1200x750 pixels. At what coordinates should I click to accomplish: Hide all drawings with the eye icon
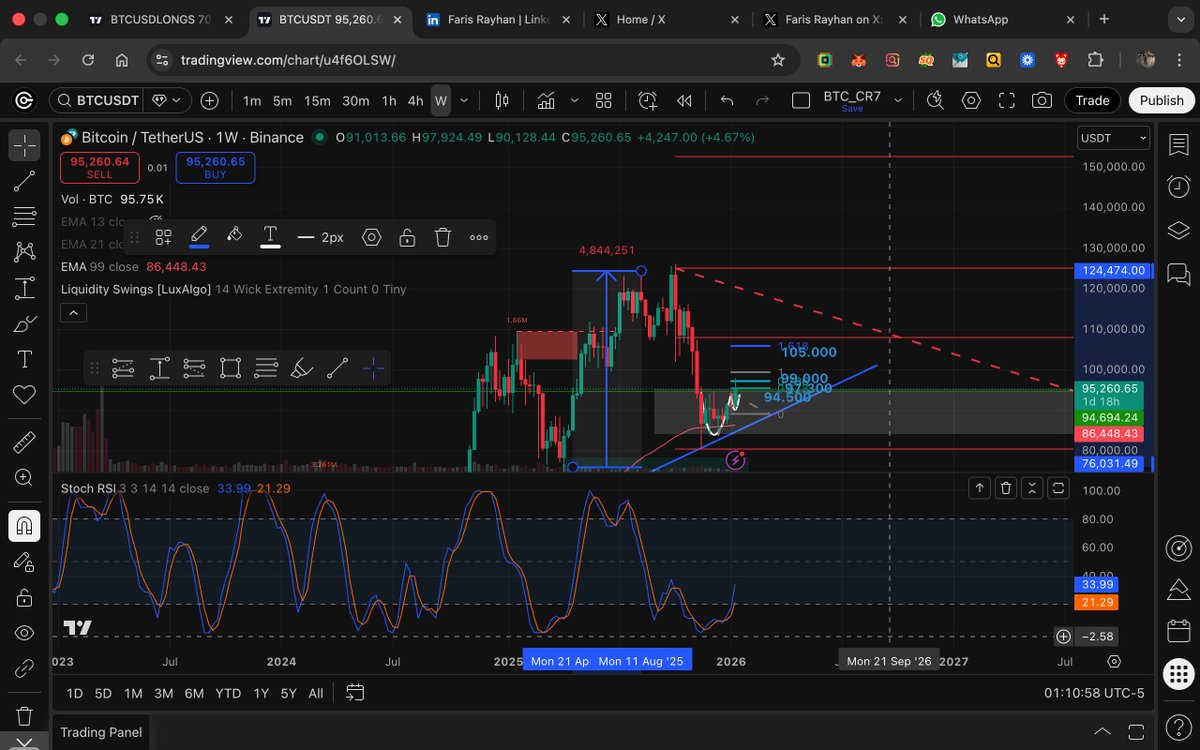point(24,633)
